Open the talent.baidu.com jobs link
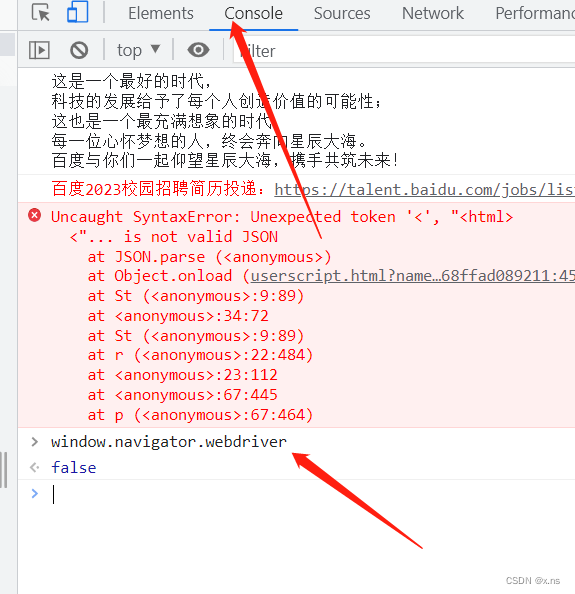575x594 pixels. pos(424,189)
